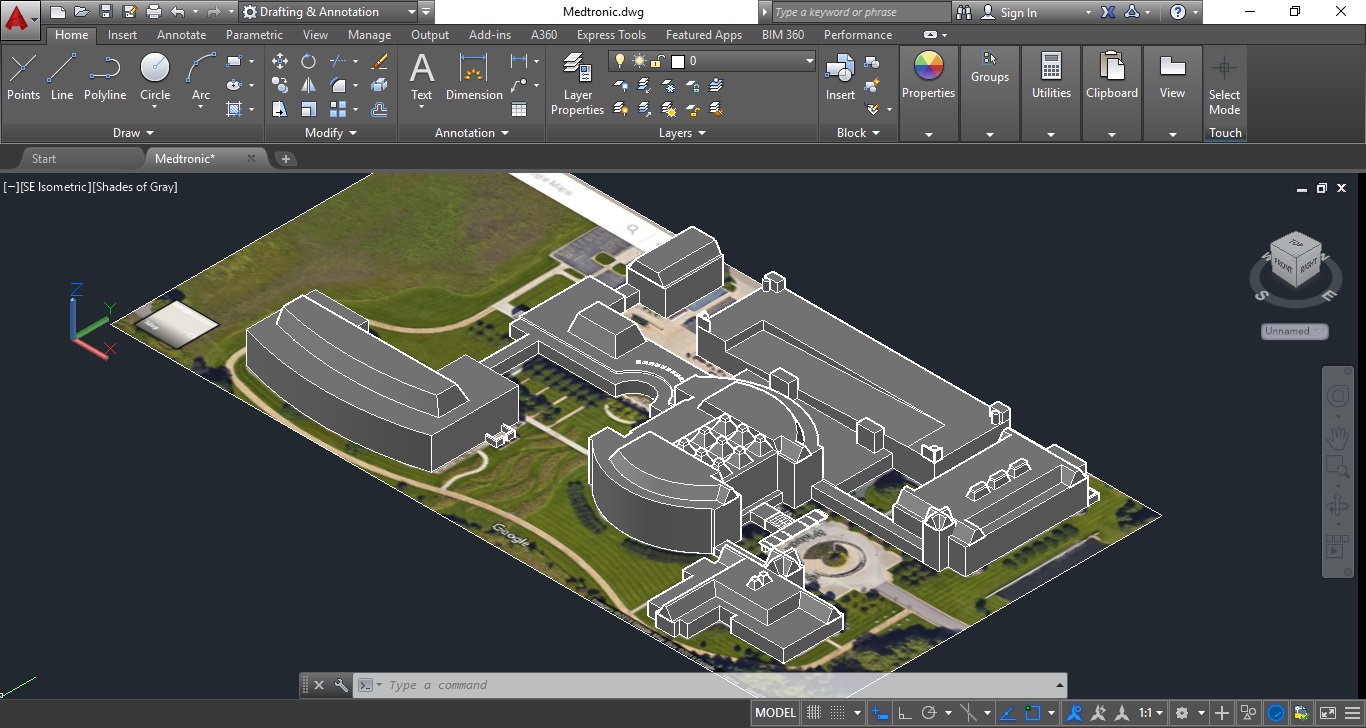Click the Dimension tool
This screenshot has width=1366, height=728.
click(474, 78)
